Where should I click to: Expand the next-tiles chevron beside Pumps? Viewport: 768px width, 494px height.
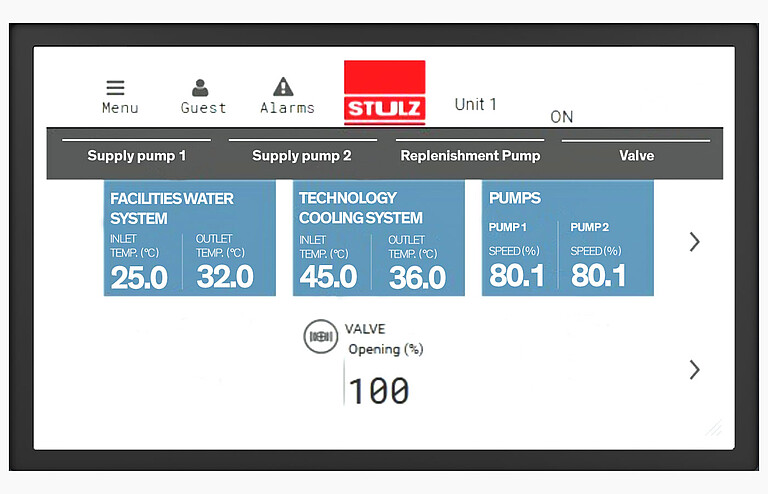(x=695, y=241)
